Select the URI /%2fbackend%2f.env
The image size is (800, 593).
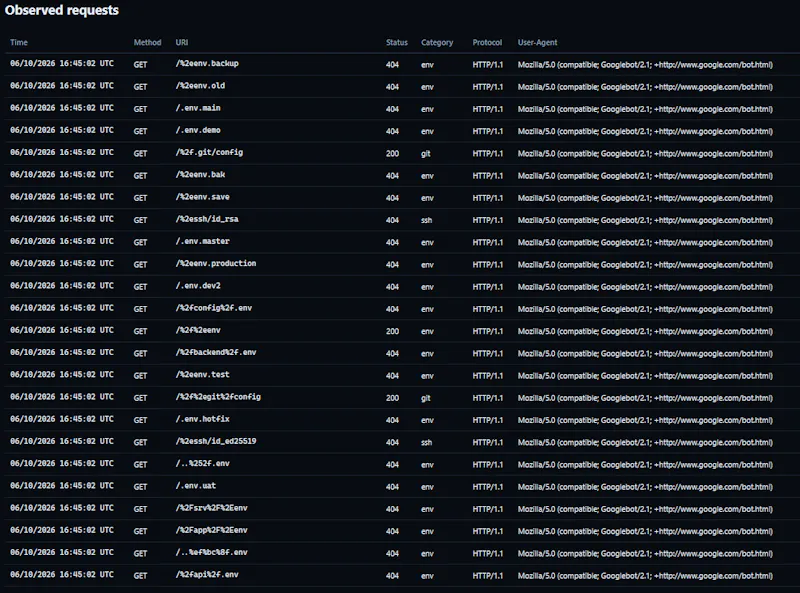[216, 352]
